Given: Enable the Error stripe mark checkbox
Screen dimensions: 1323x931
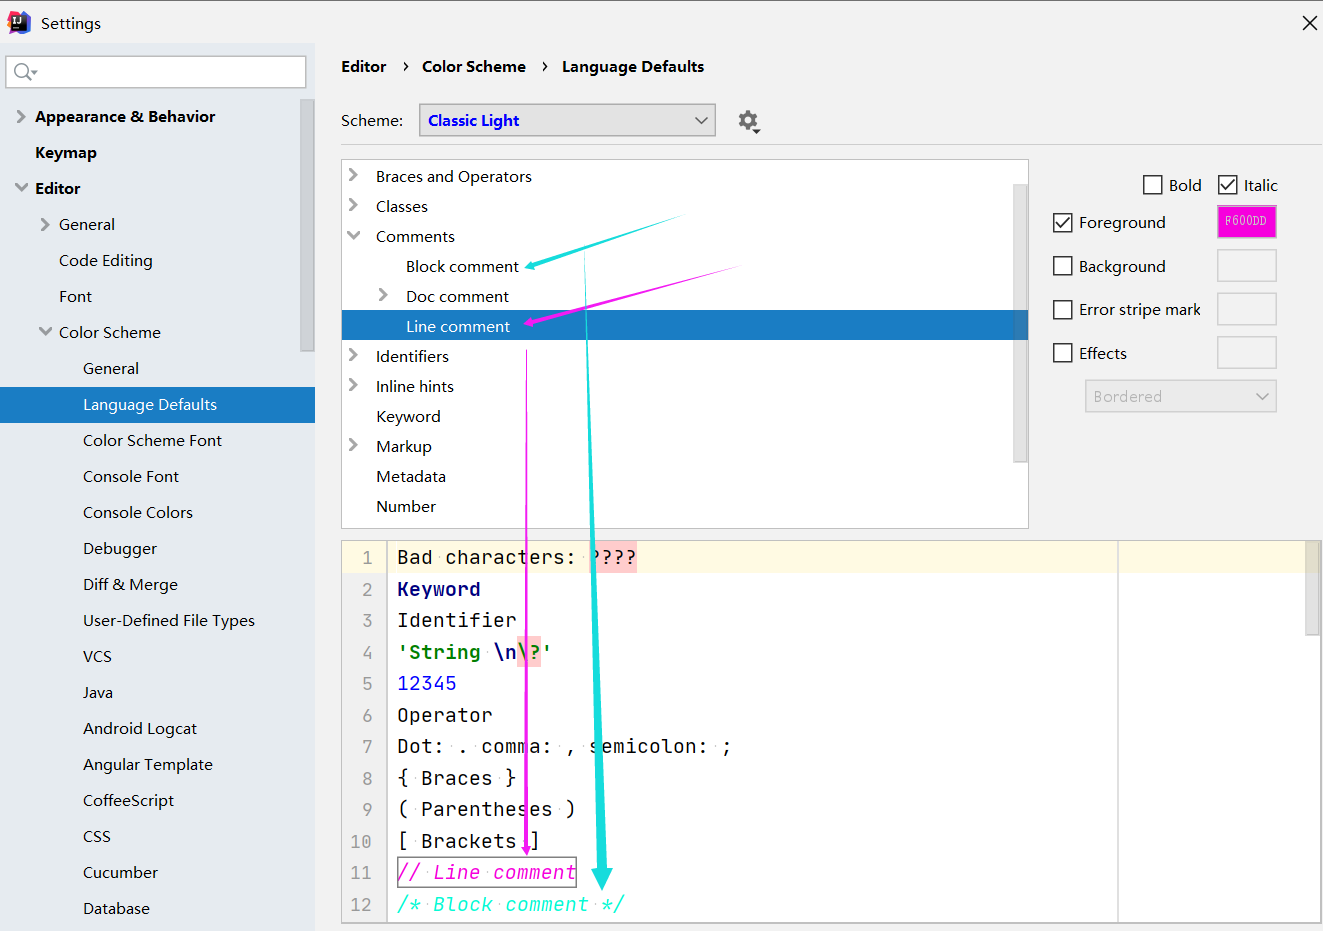Looking at the screenshot, I should pos(1063,310).
